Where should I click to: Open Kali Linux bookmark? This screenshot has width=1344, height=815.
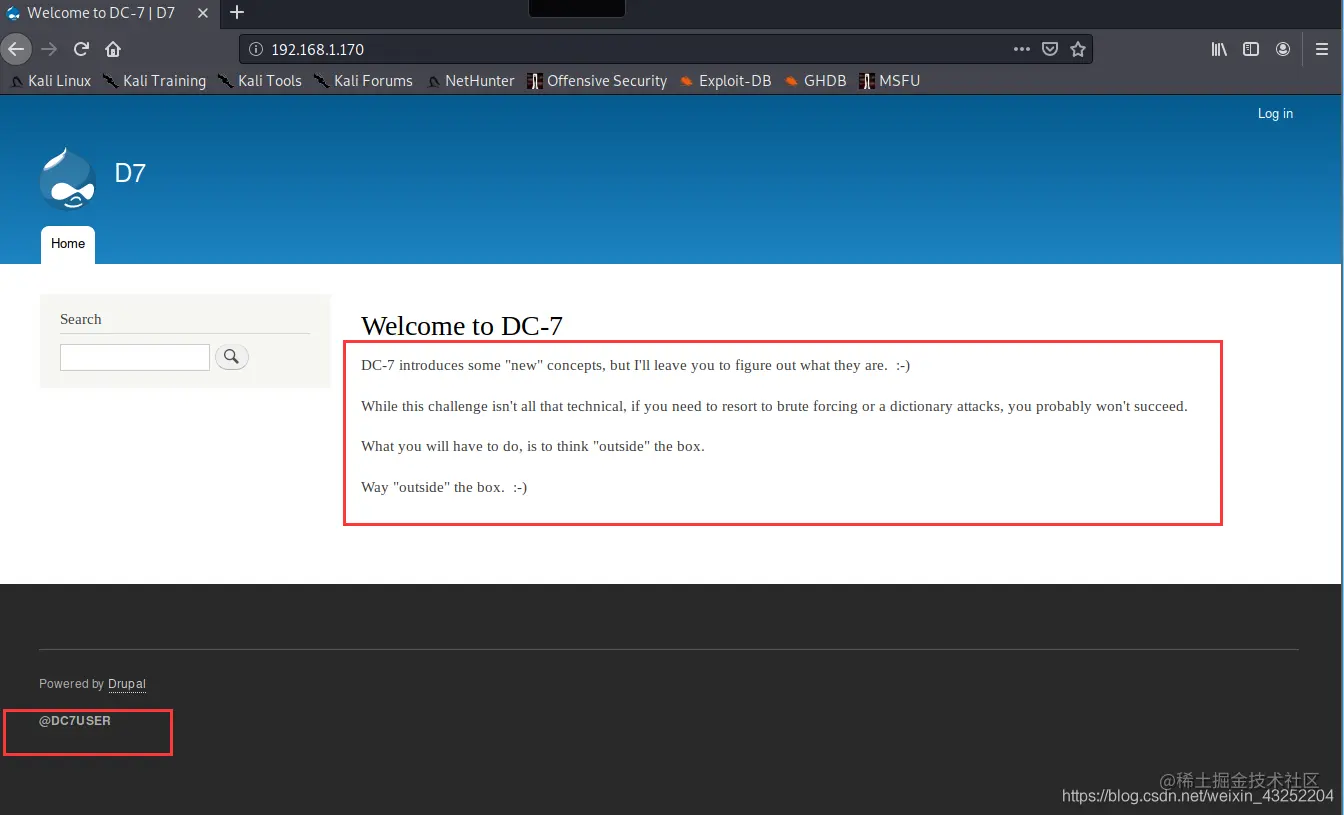(50, 81)
